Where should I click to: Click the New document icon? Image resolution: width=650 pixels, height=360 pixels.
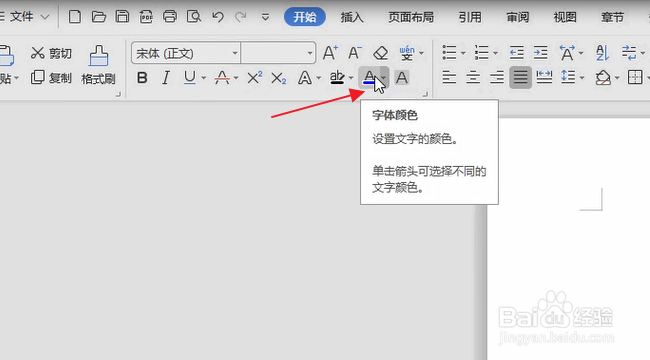click(75, 17)
